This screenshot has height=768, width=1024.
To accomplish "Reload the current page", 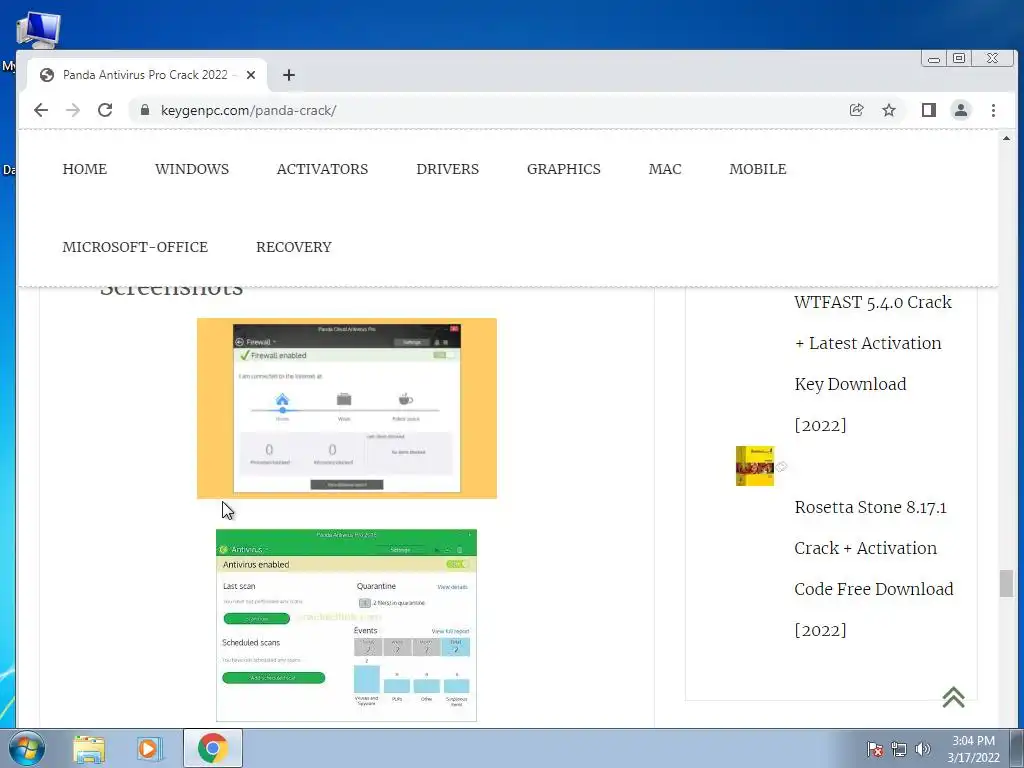I will pyautogui.click(x=105, y=110).
